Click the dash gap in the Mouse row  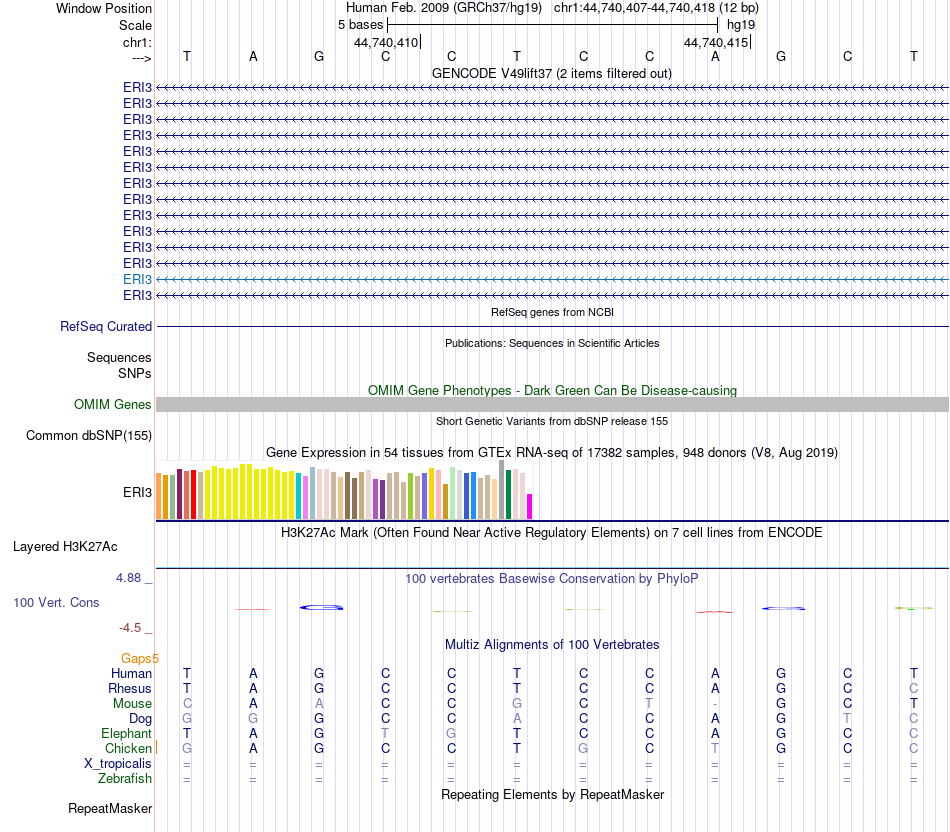pos(716,704)
